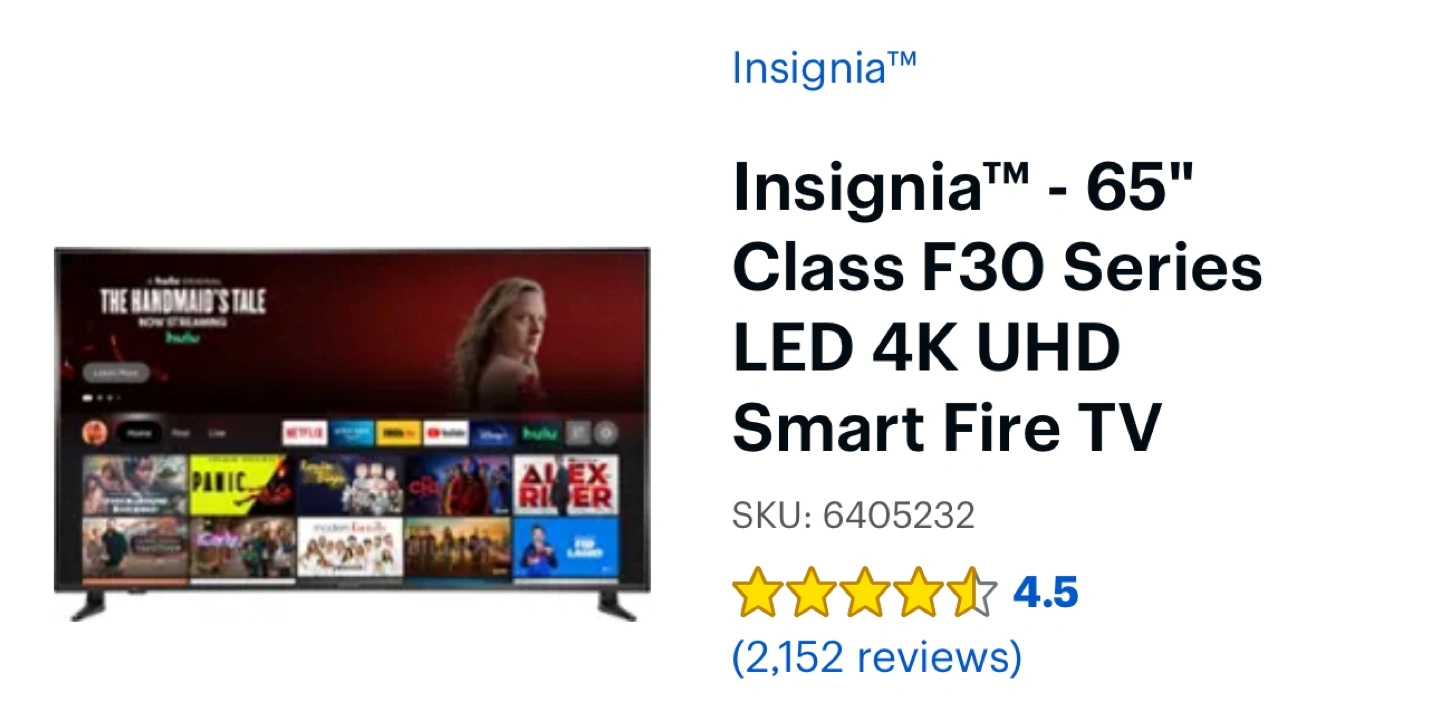Click the orange profile avatar on TV screen

[95, 433]
